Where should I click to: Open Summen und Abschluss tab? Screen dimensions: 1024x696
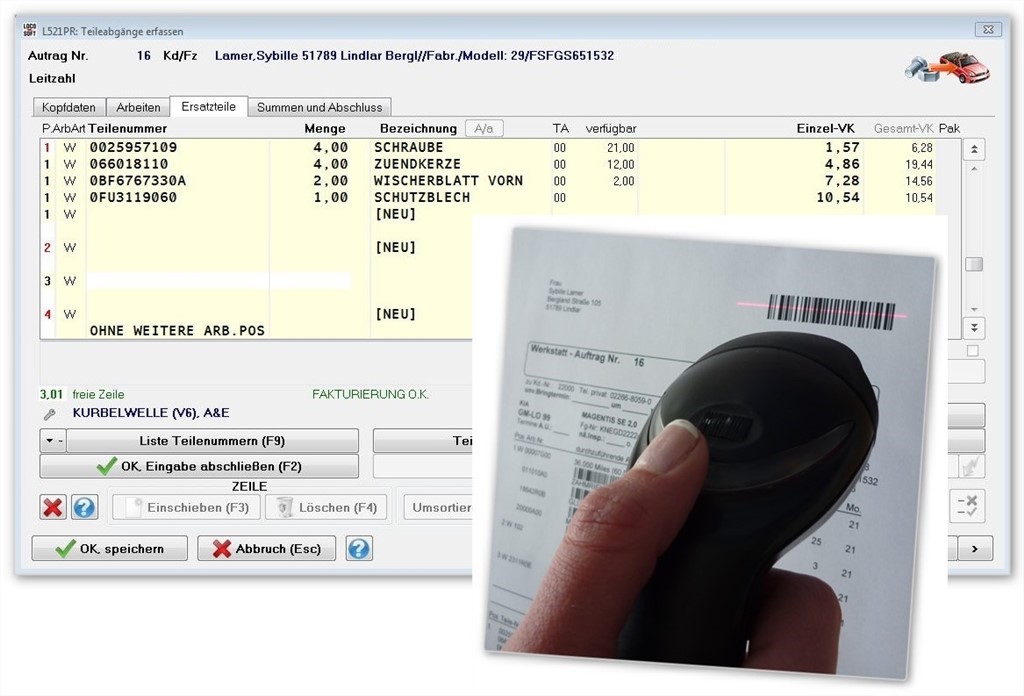pyautogui.click(x=319, y=107)
